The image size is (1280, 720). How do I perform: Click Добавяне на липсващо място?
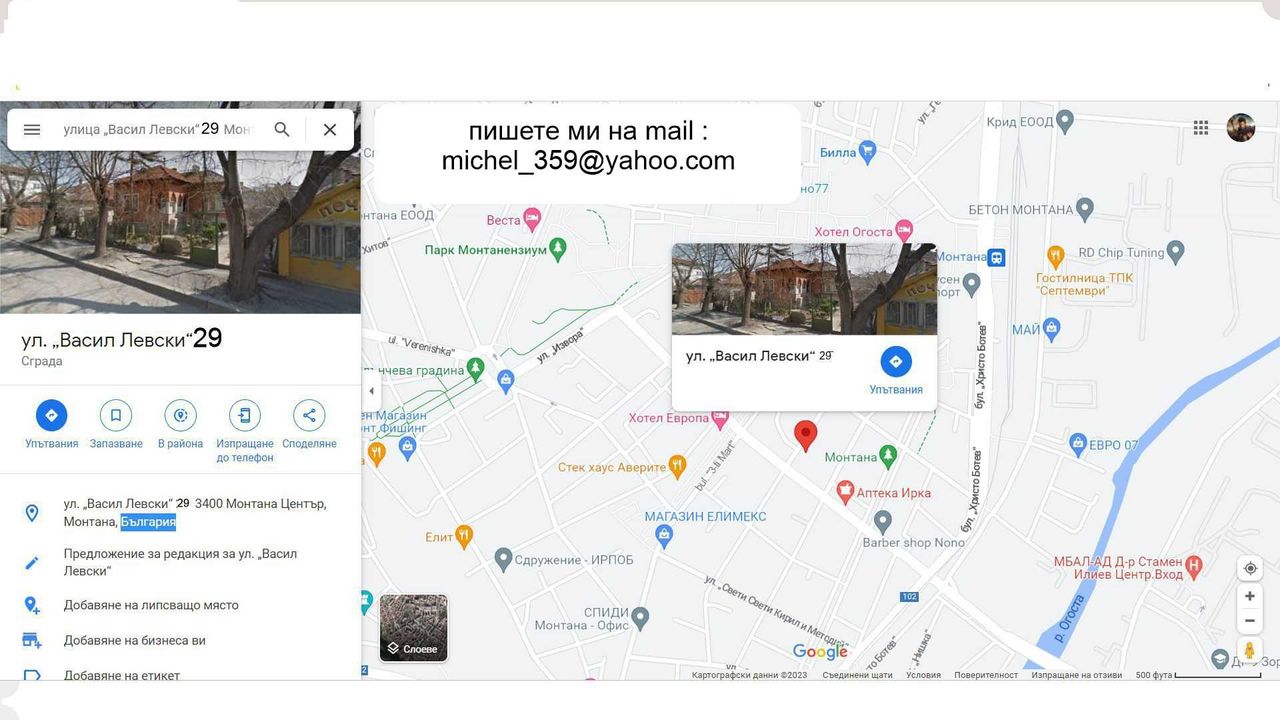pyautogui.click(x=151, y=605)
